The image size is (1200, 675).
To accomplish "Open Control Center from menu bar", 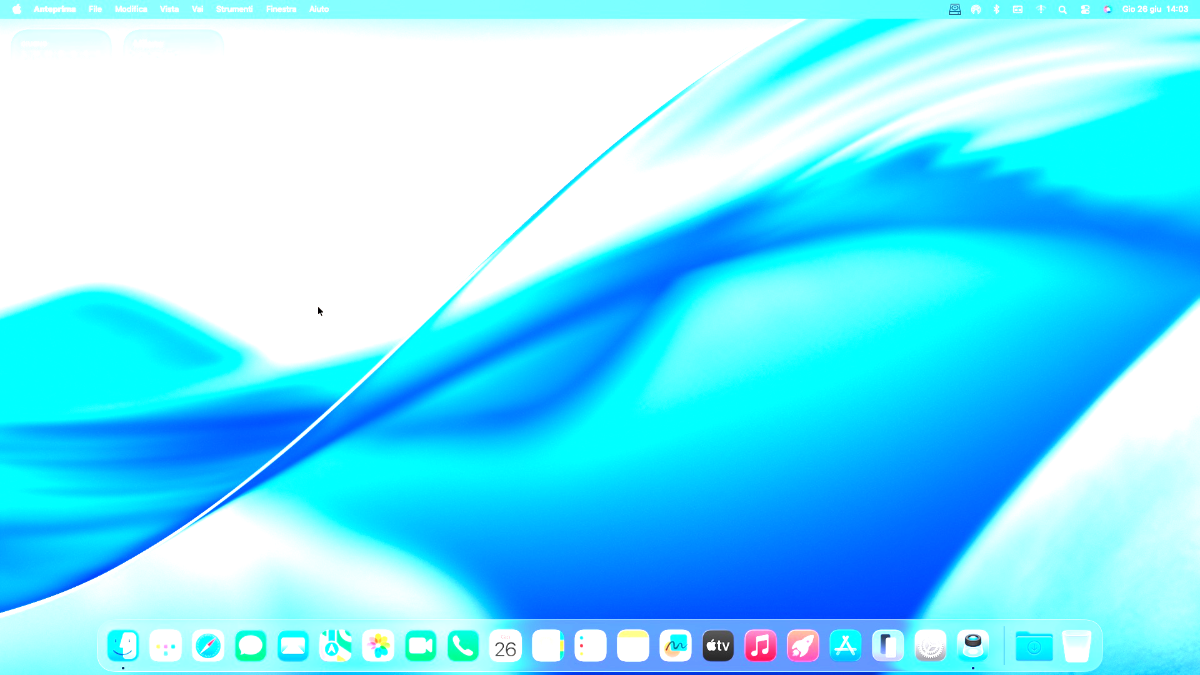I will (1085, 9).
